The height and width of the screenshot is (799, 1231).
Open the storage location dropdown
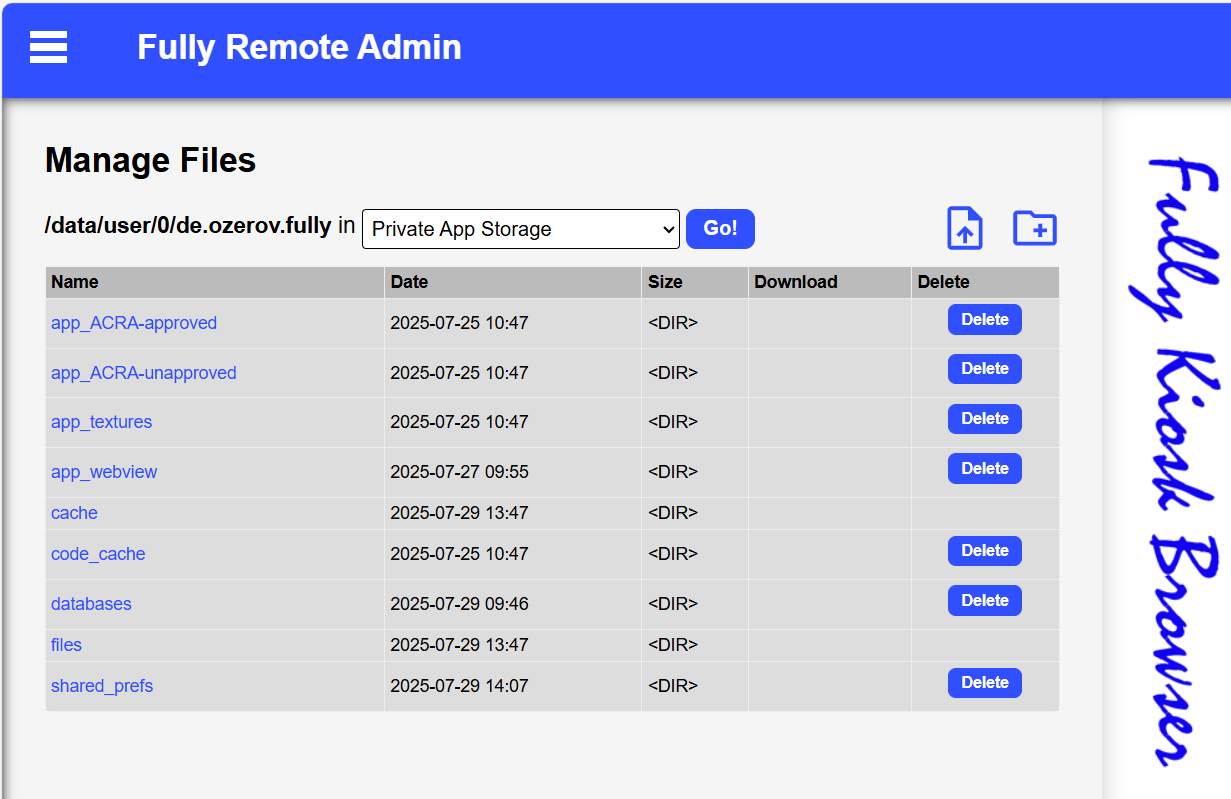(x=521, y=229)
